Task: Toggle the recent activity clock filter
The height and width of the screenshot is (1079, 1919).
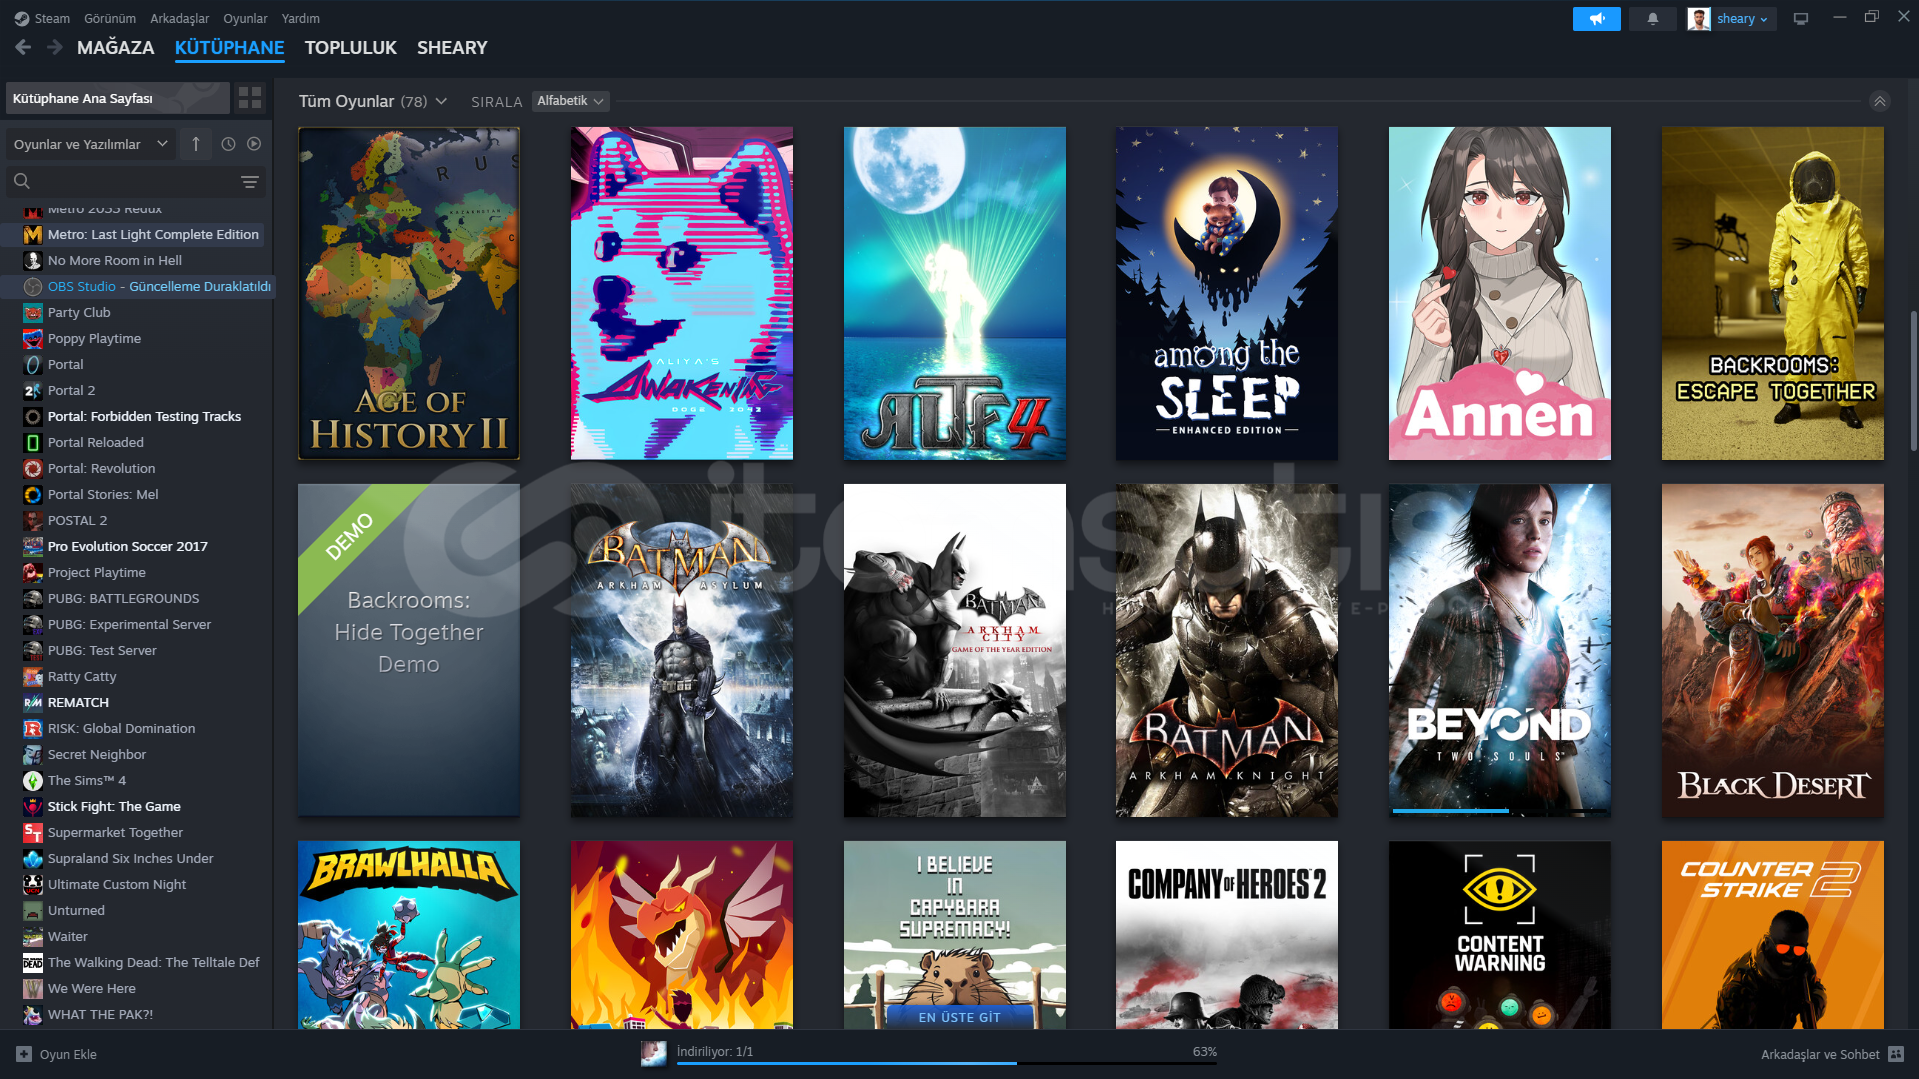Action: coord(228,144)
